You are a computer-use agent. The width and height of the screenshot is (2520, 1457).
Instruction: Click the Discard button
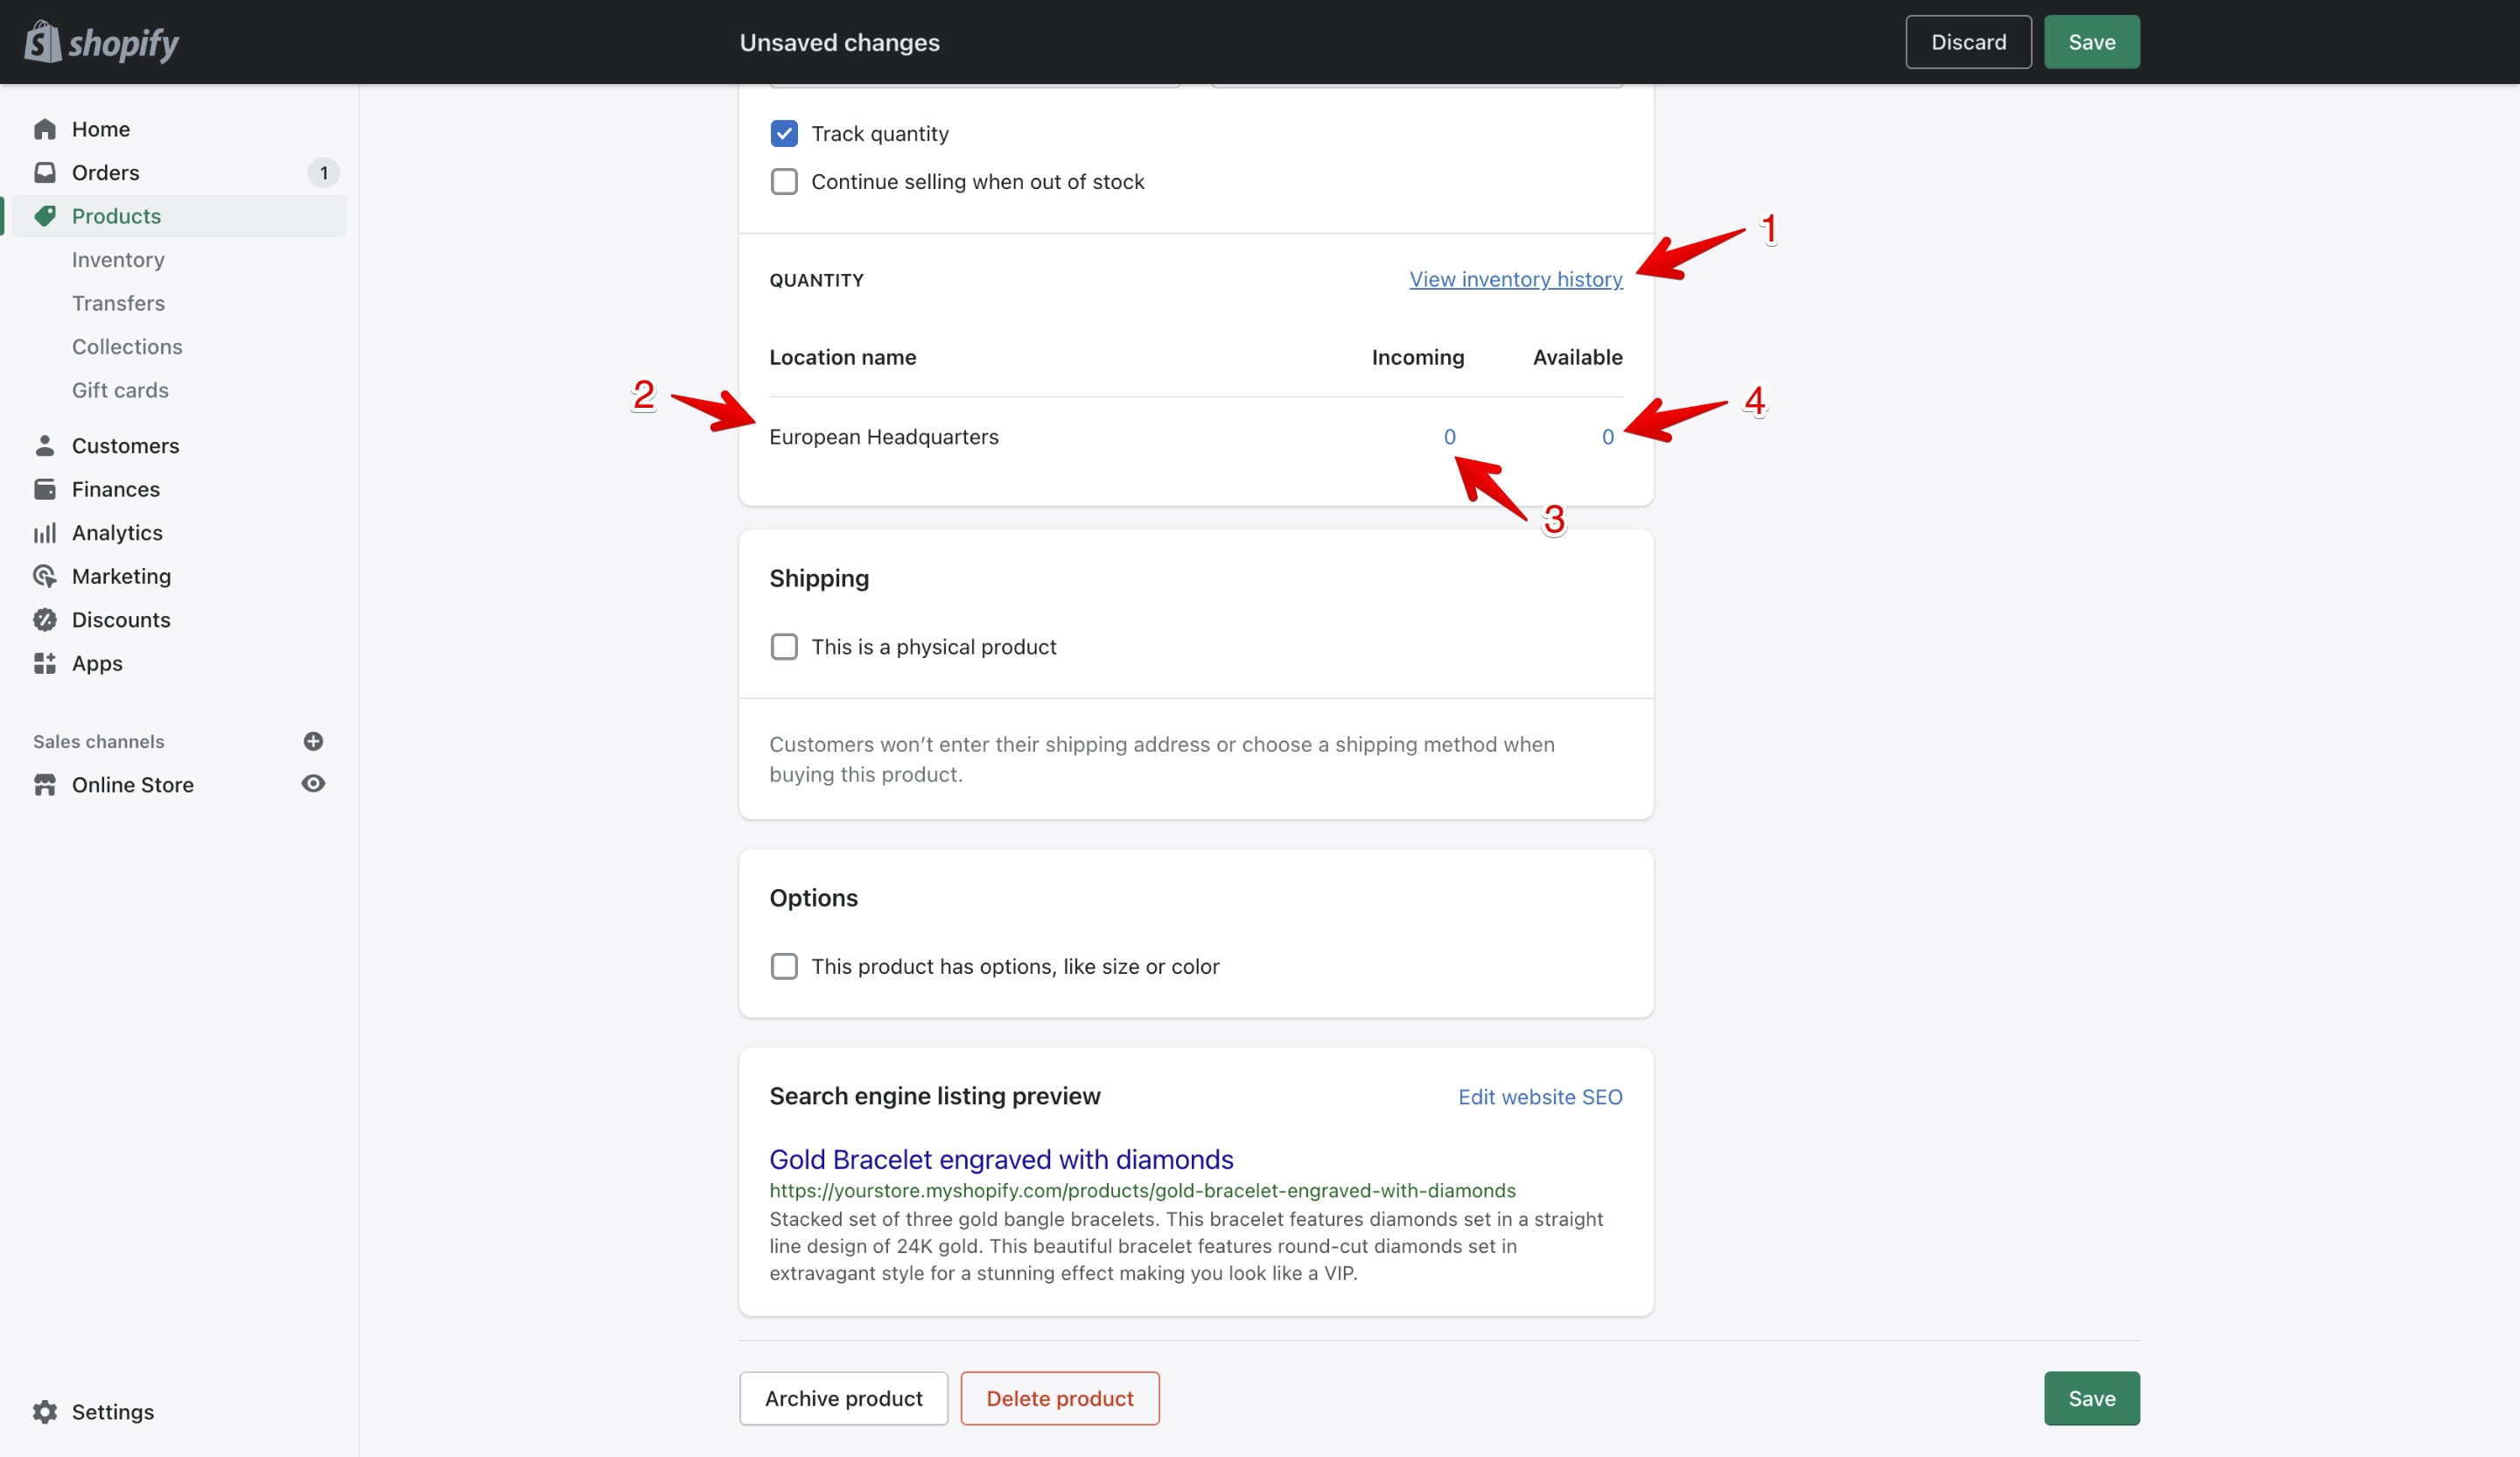1967,42
